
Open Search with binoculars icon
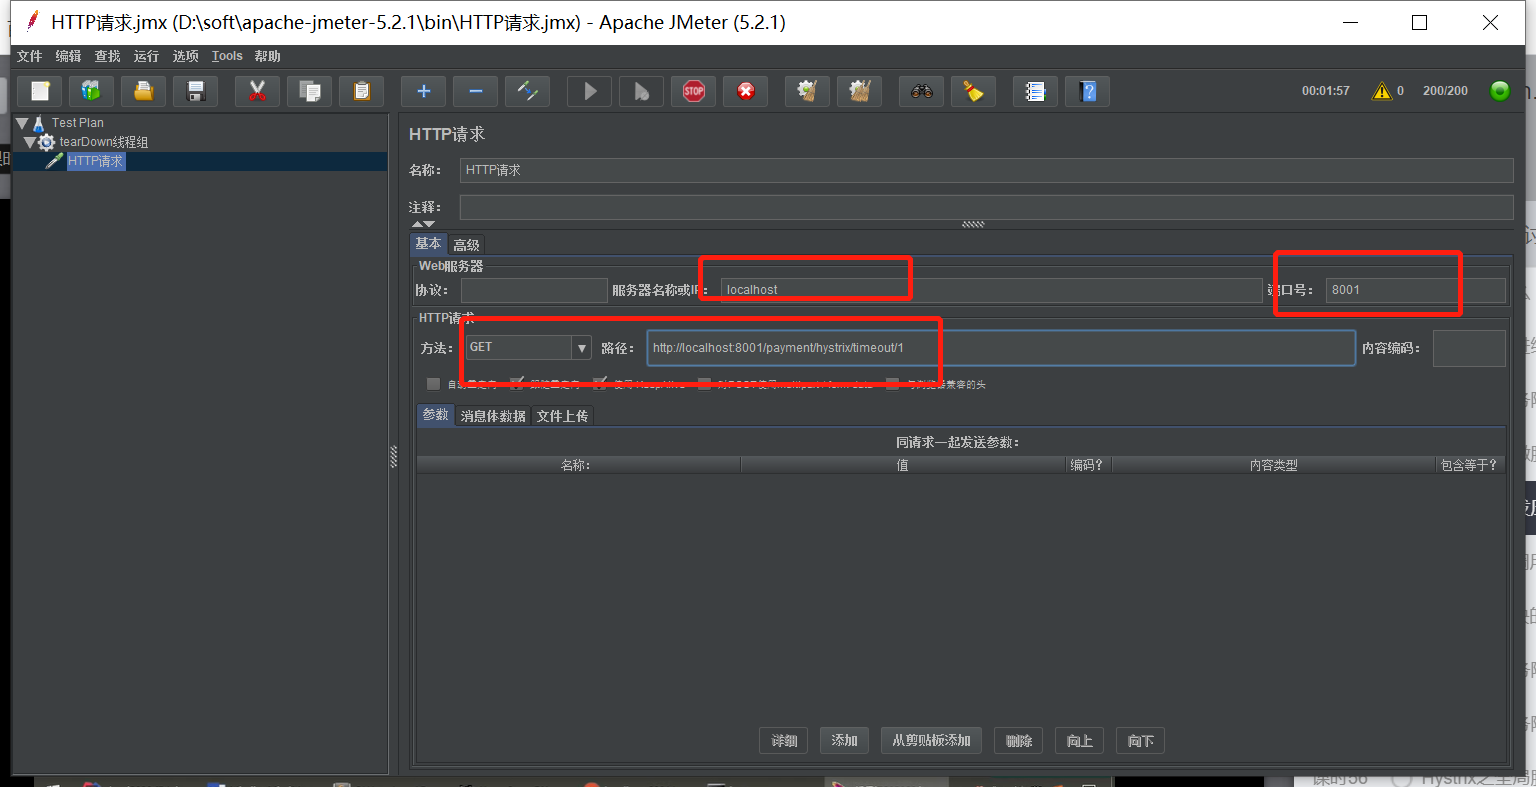(922, 91)
